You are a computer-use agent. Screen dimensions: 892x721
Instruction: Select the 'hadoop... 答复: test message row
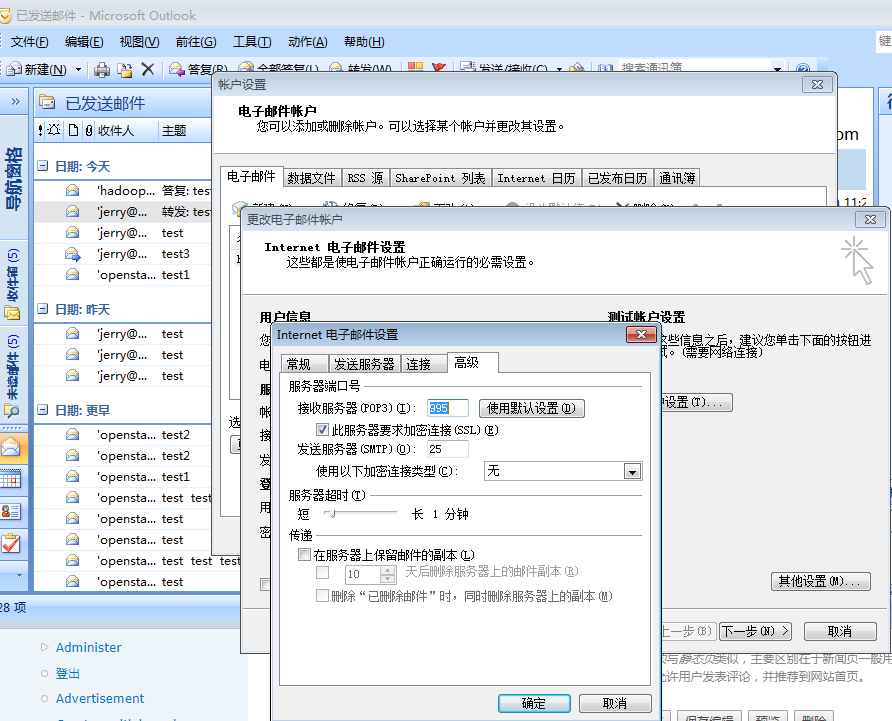pyautogui.click(x=123, y=191)
